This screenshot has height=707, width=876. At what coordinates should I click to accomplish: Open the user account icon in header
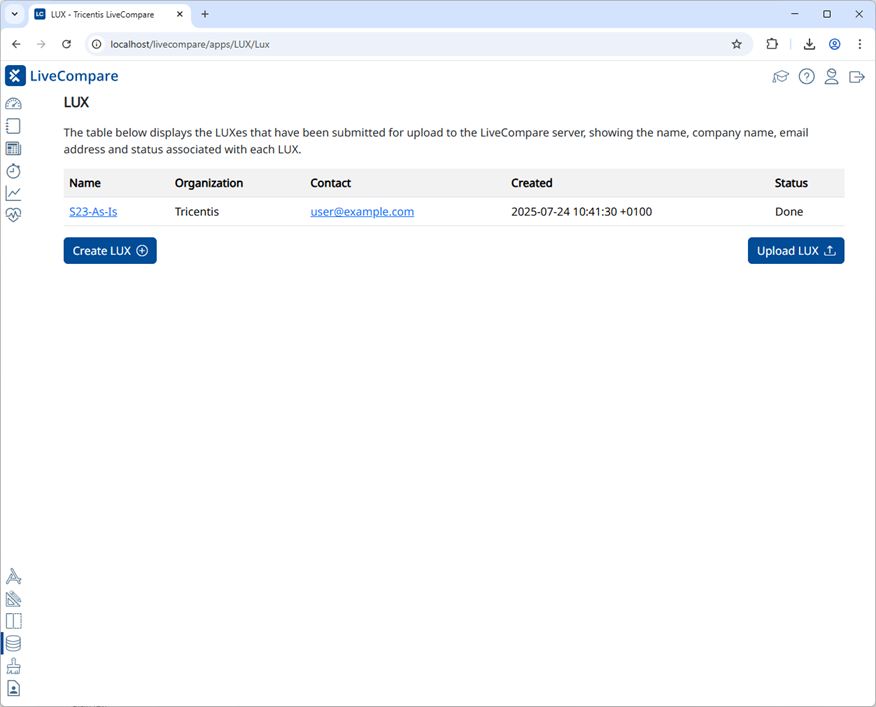831,77
